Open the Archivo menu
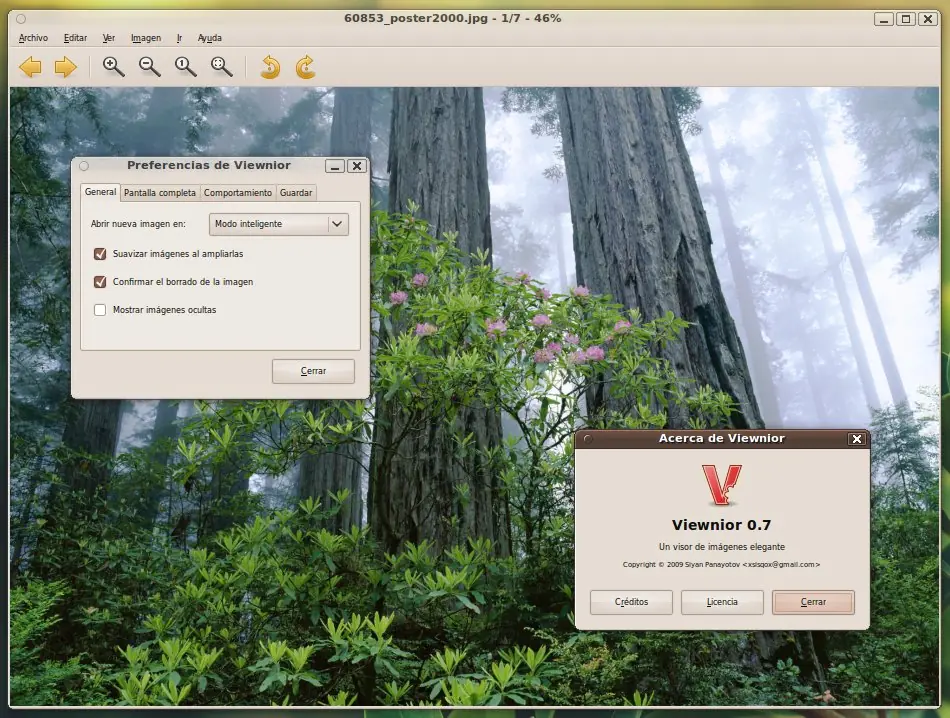The width and height of the screenshot is (950, 718). (33, 38)
